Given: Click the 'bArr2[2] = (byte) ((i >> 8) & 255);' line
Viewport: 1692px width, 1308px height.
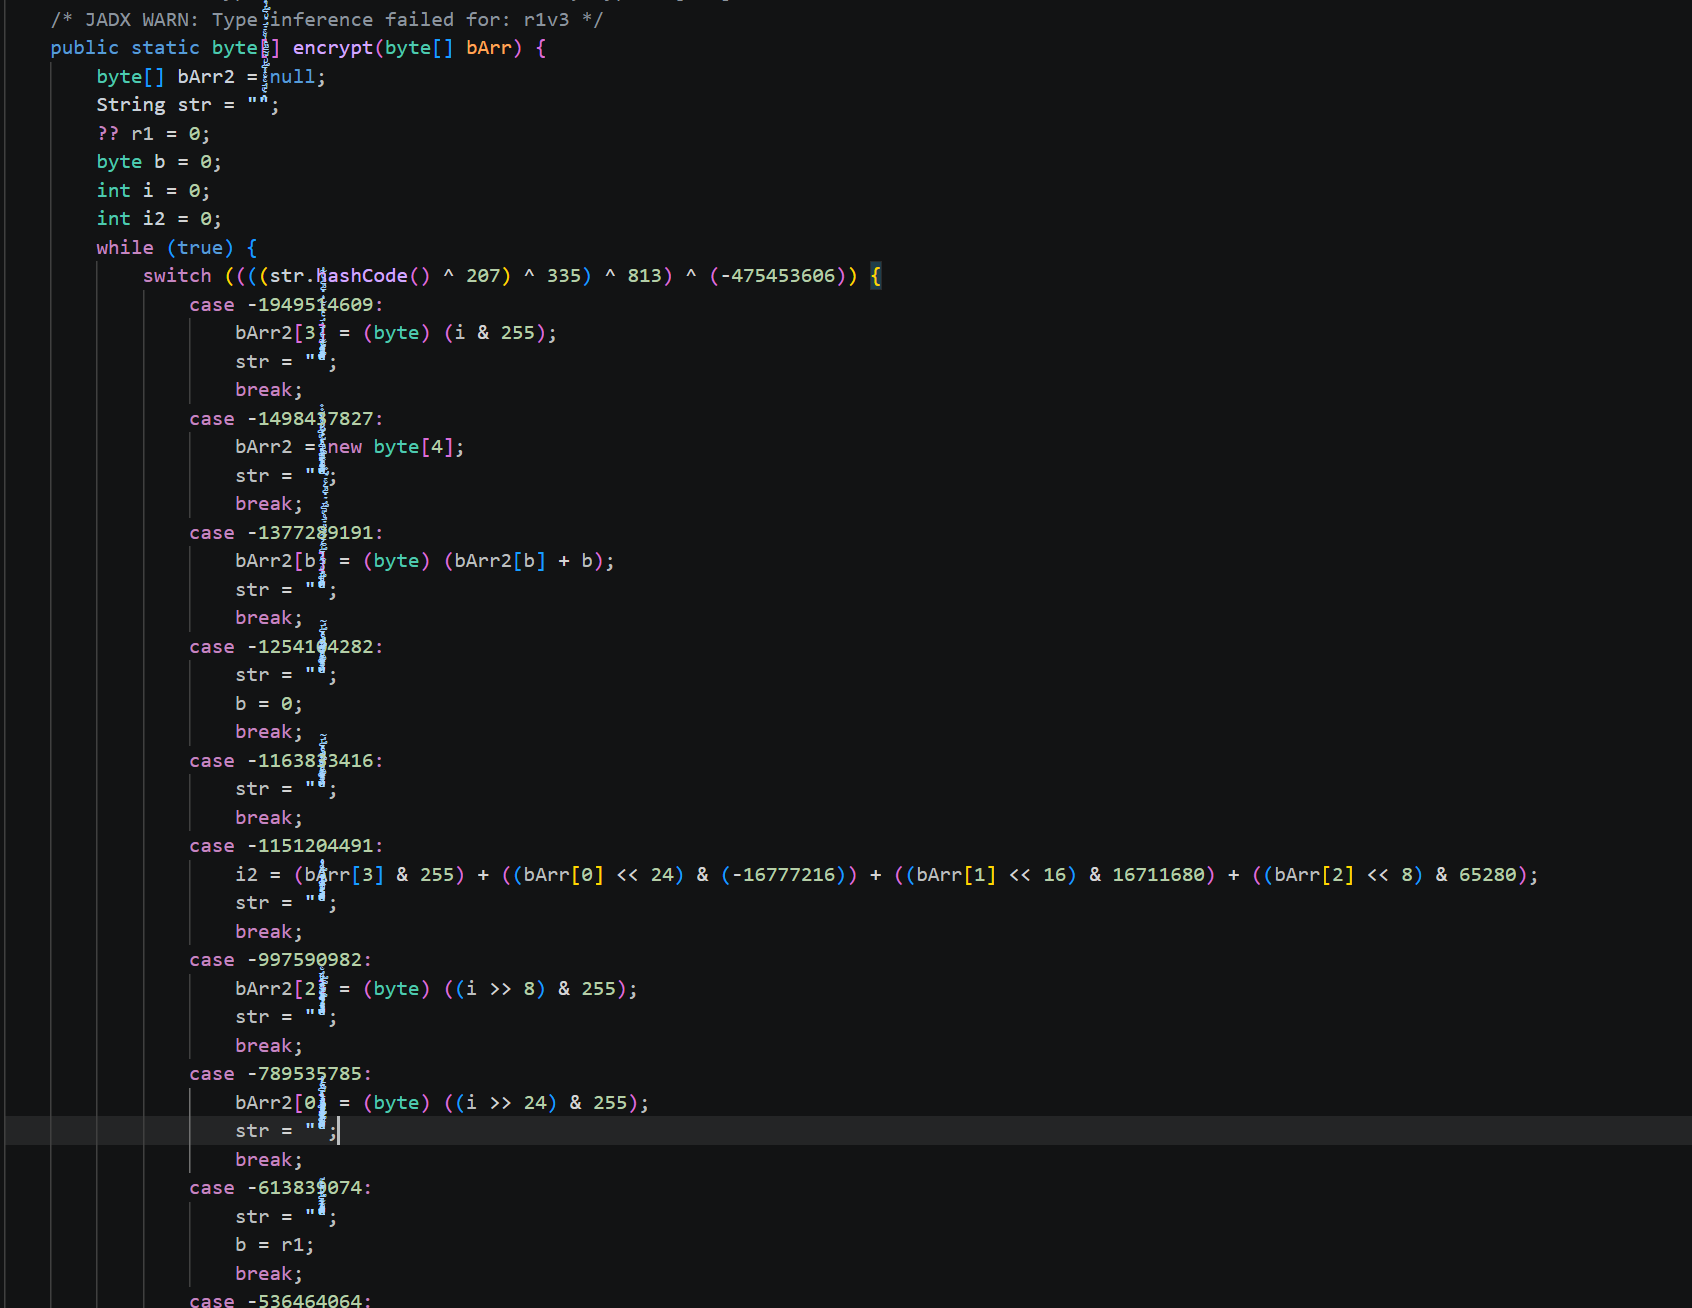Looking at the screenshot, I should tap(437, 989).
